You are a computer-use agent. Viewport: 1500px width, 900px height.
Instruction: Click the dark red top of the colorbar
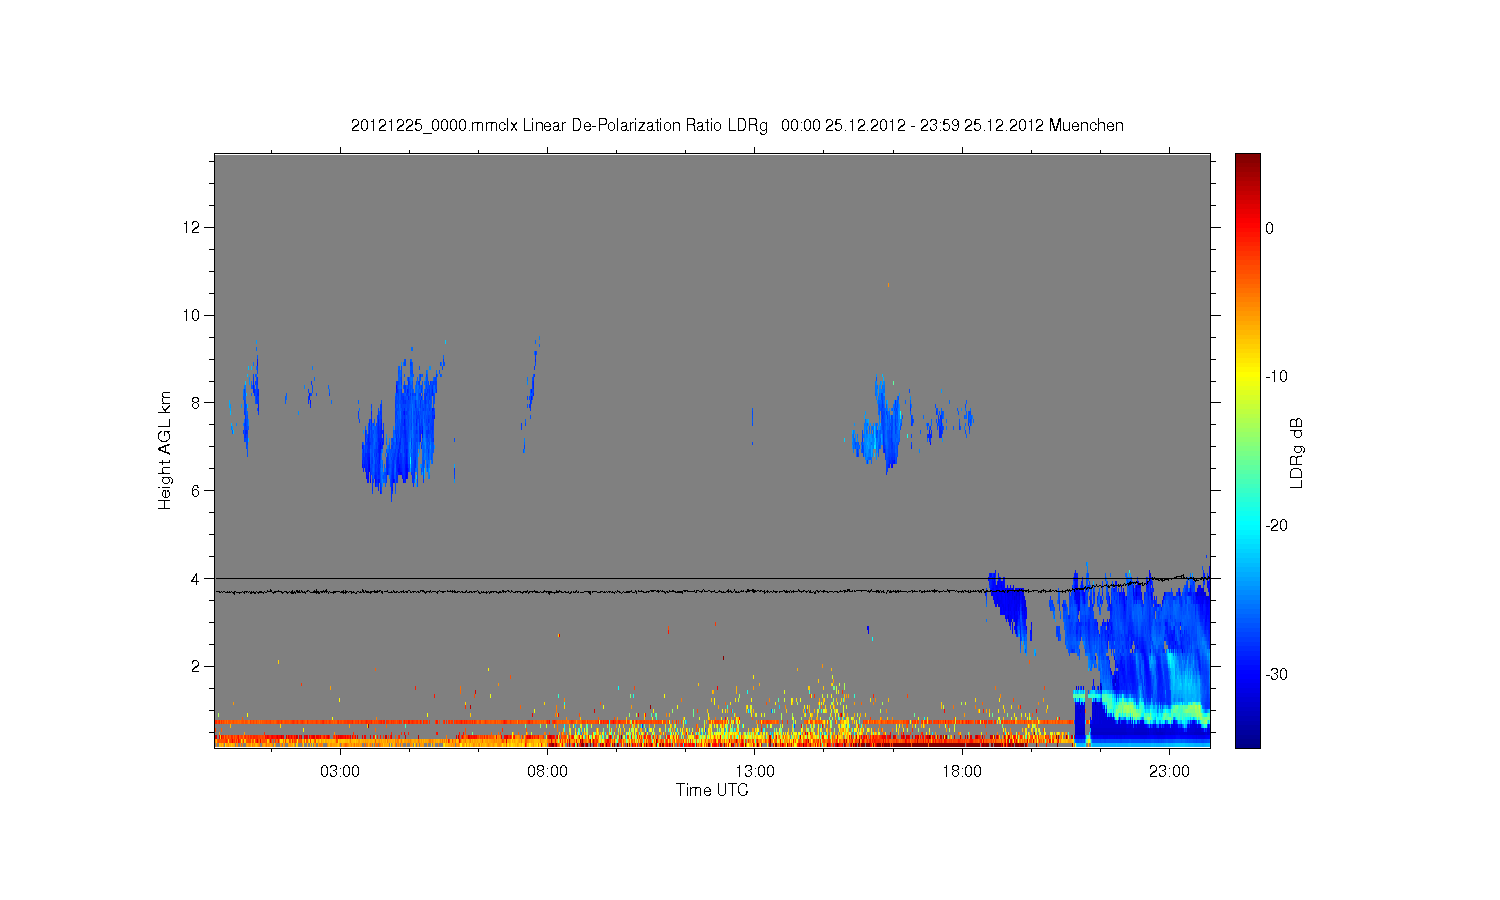1248,162
